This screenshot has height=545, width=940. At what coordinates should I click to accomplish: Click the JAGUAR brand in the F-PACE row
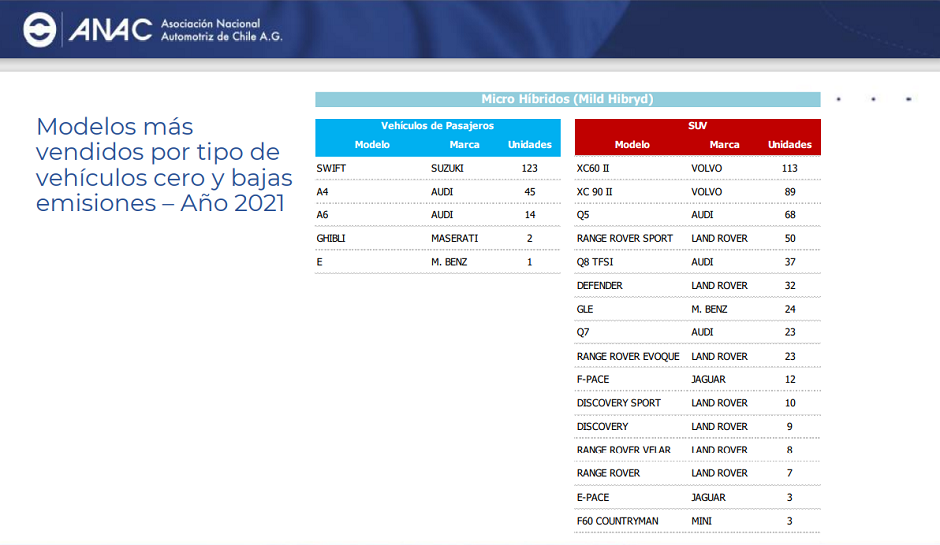708,380
